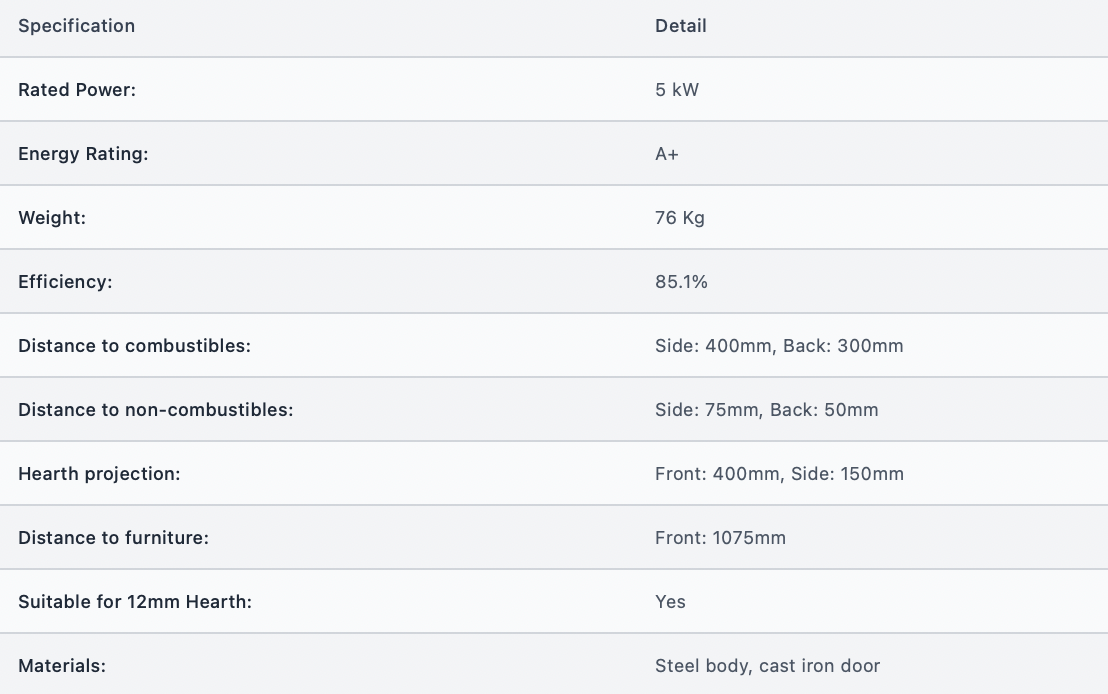The height and width of the screenshot is (694, 1108).
Task: Select the Energy Rating row label
Action: coord(83,154)
